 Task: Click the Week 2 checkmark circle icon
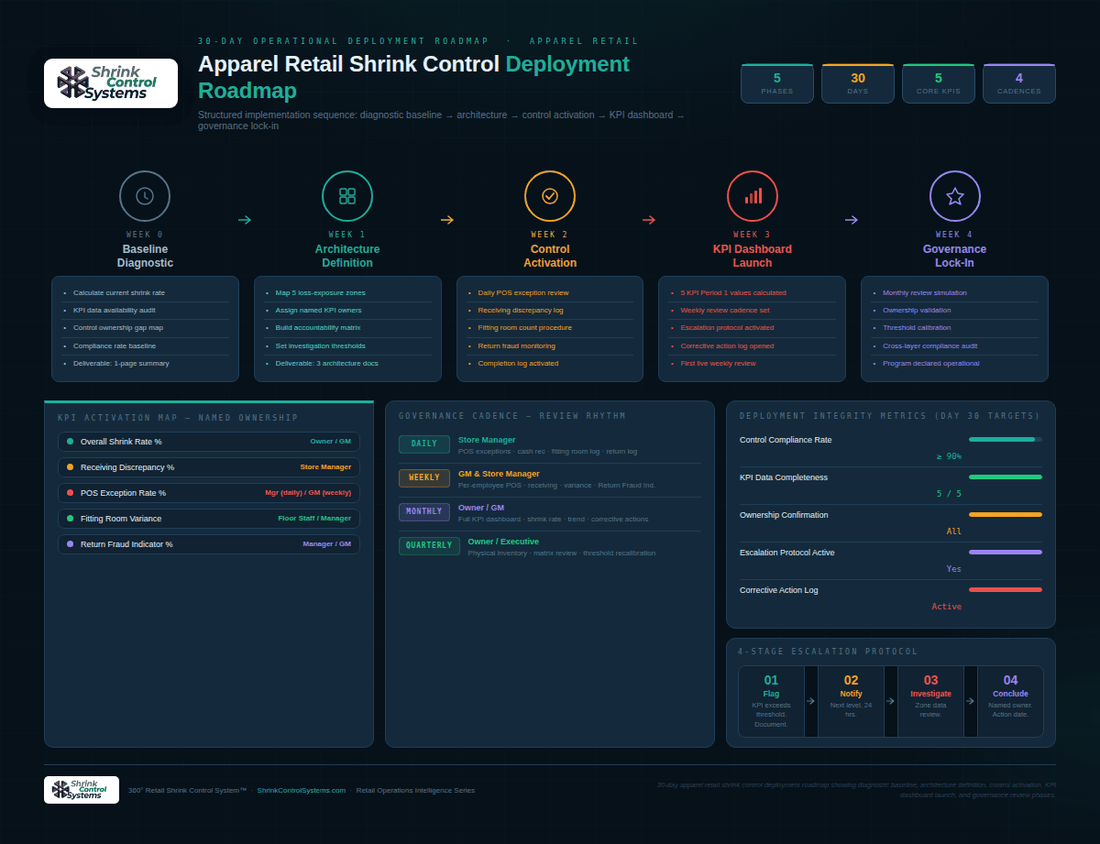[550, 196]
